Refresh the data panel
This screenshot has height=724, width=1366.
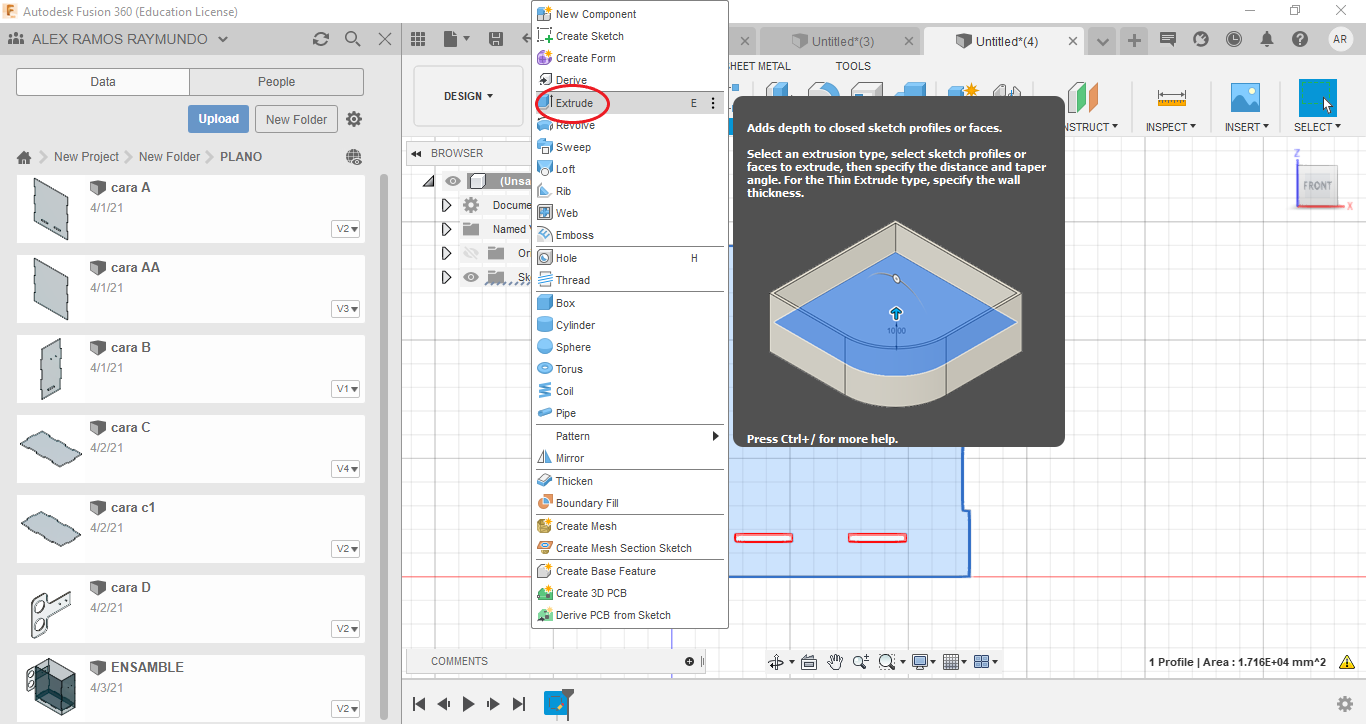(x=320, y=39)
